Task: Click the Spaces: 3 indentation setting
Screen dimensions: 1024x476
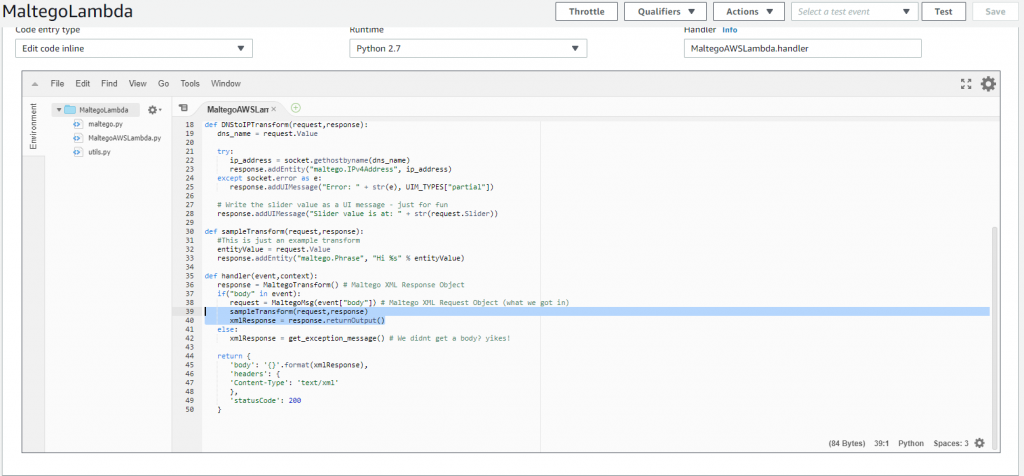Action: click(951, 443)
